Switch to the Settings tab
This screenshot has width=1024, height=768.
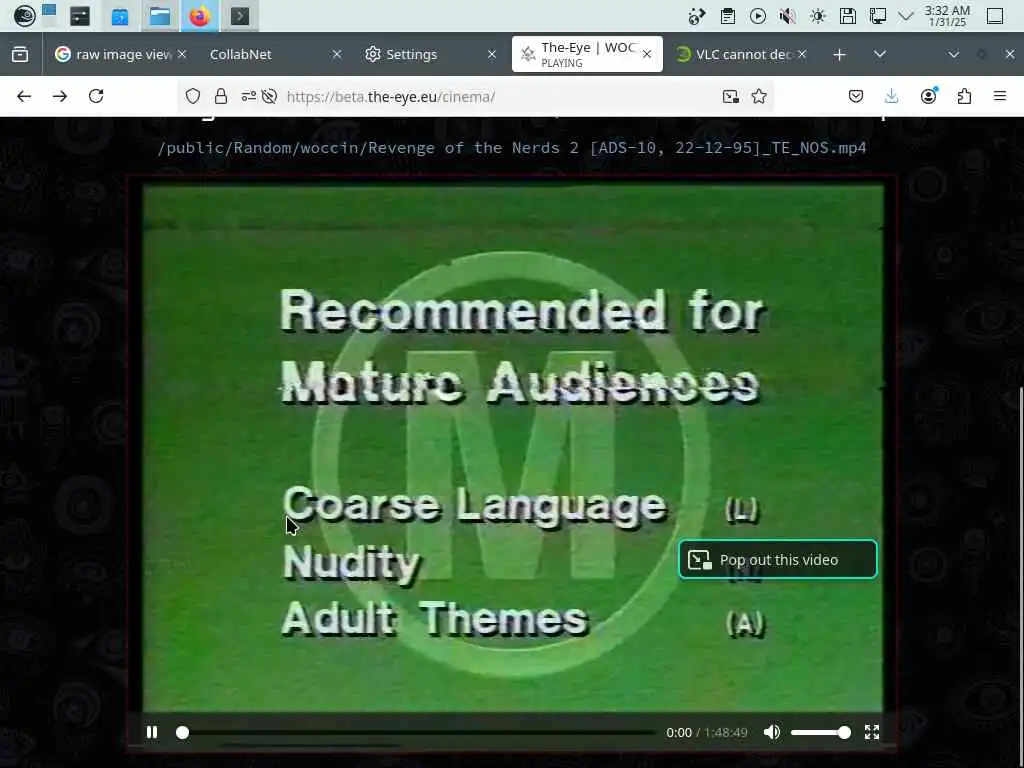click(x=428, y=54)
